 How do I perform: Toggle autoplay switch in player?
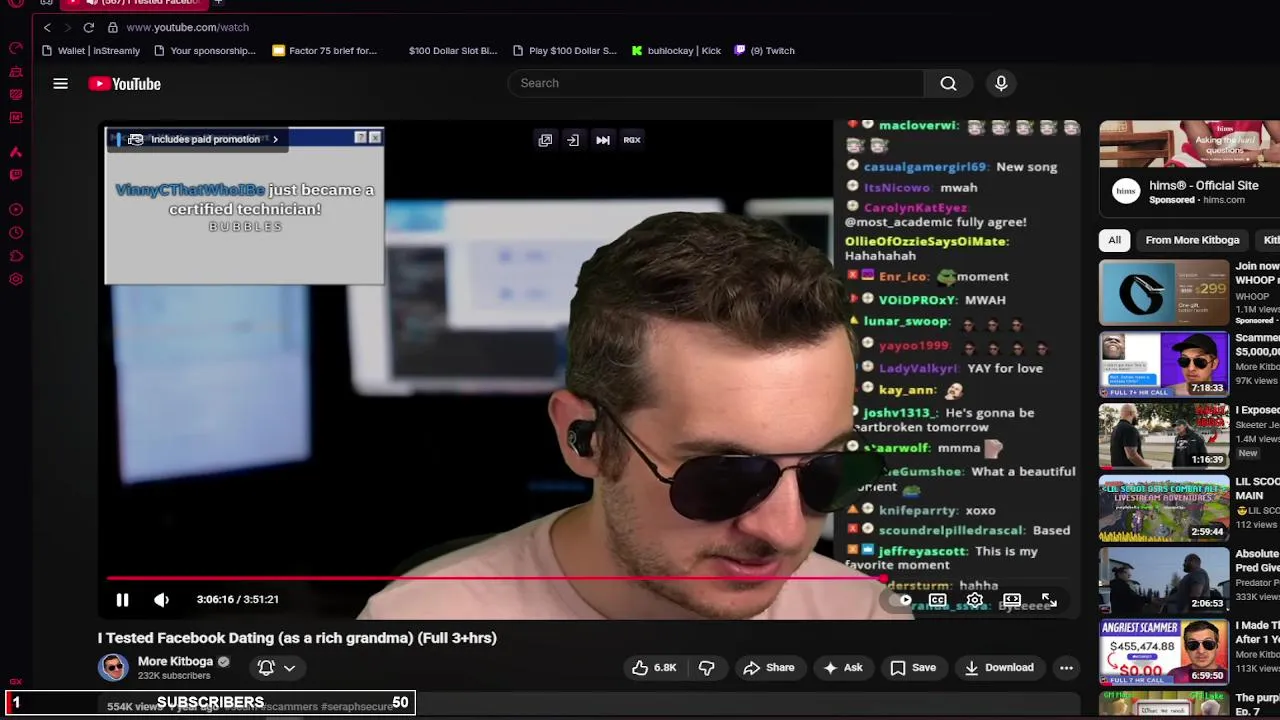pos(900,600)
